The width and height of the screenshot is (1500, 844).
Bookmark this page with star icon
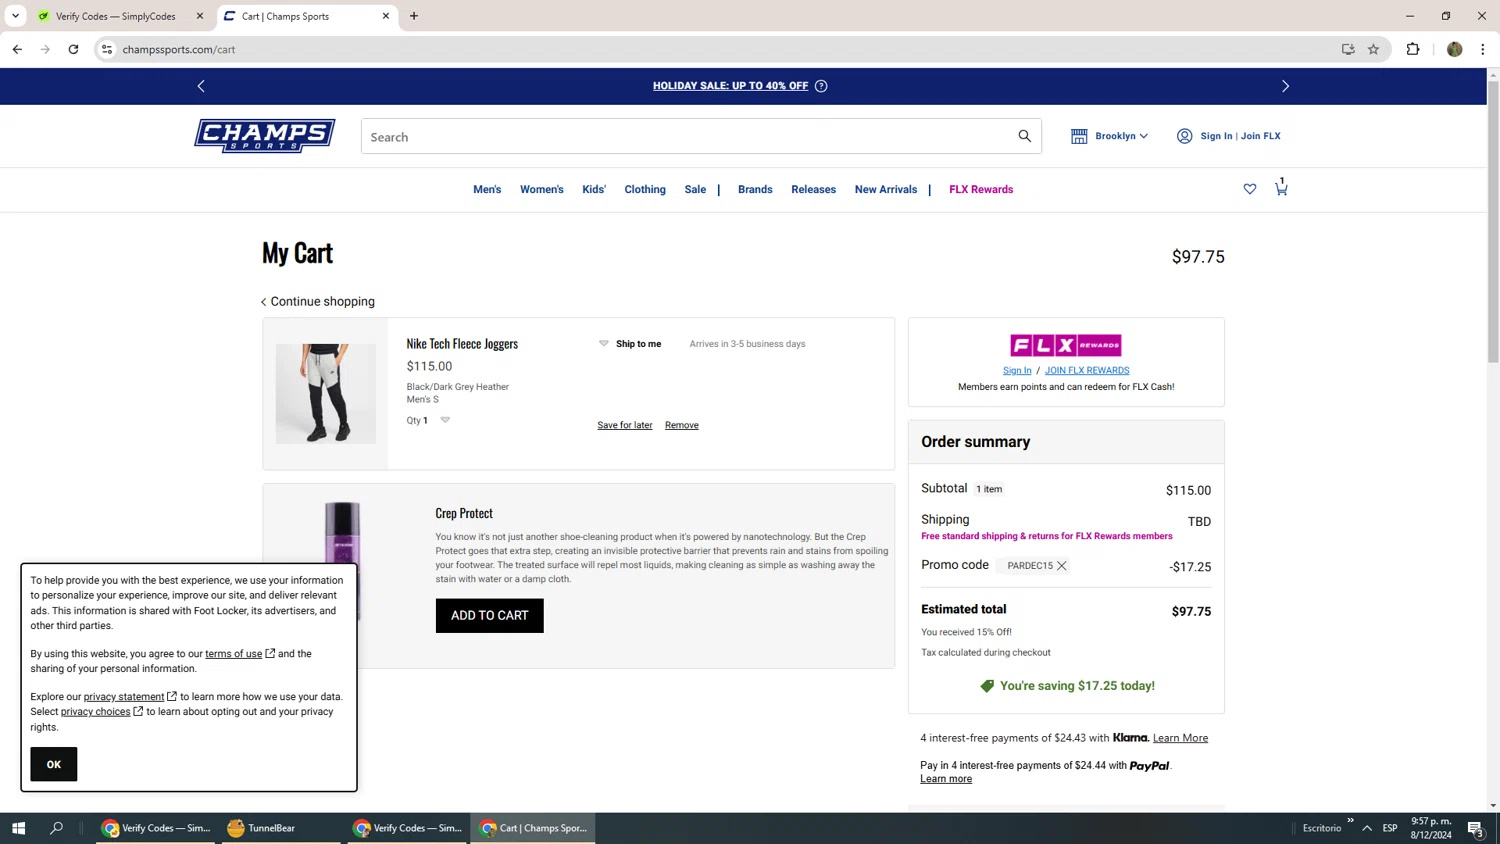tap(1373, 49)
